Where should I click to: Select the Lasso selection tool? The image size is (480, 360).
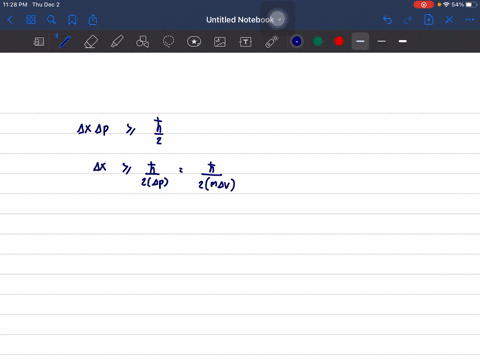point(168,42)
